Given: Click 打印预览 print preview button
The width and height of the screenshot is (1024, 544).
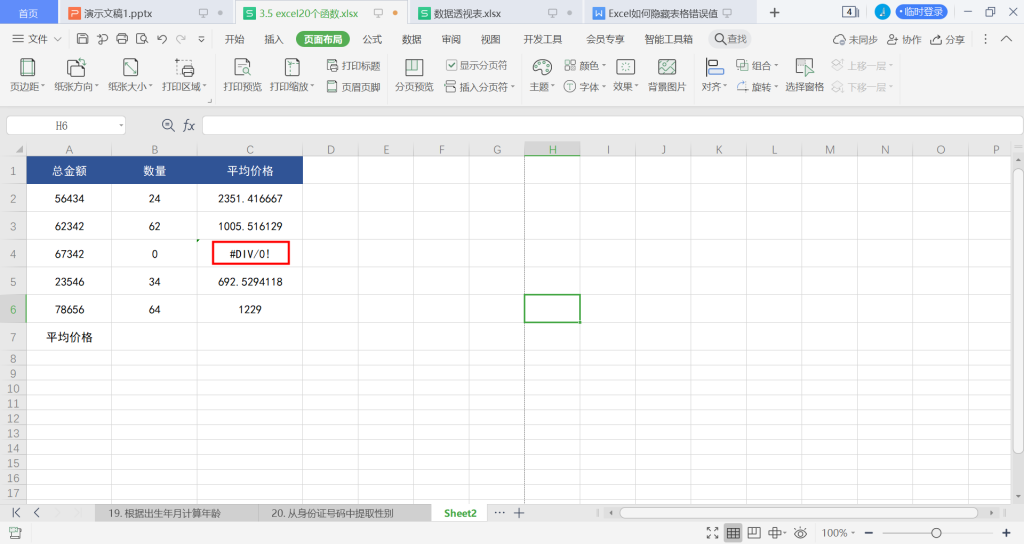Looking at the screenshot, I should [x=242, y=75].
